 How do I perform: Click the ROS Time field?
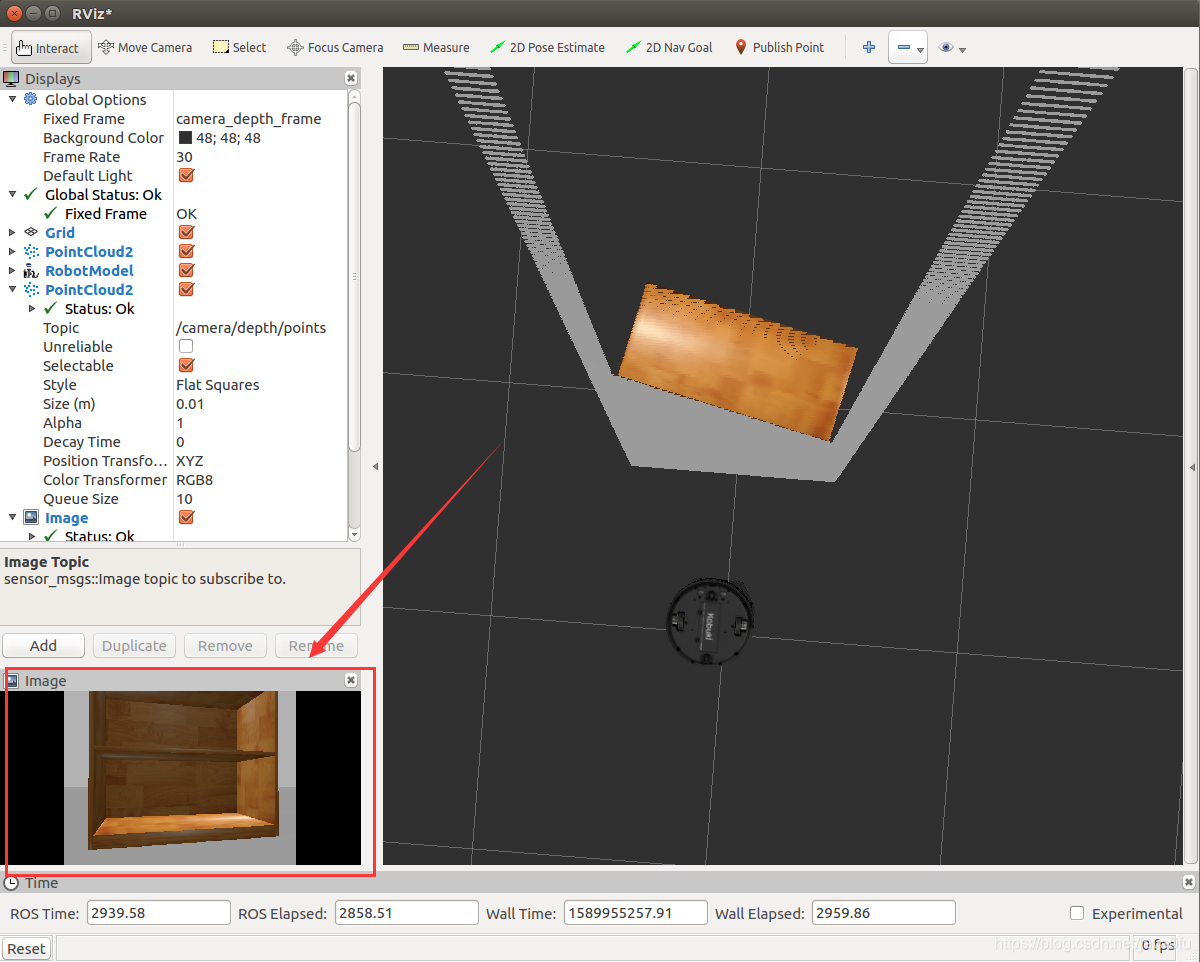click(x=159, y=913)
